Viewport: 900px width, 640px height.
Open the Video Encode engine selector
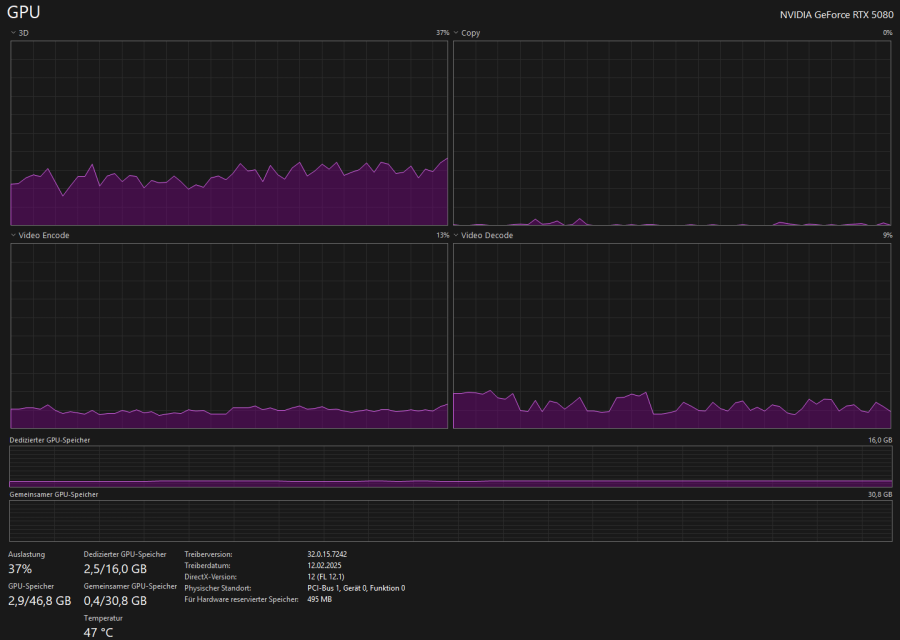tap(13, 236)
